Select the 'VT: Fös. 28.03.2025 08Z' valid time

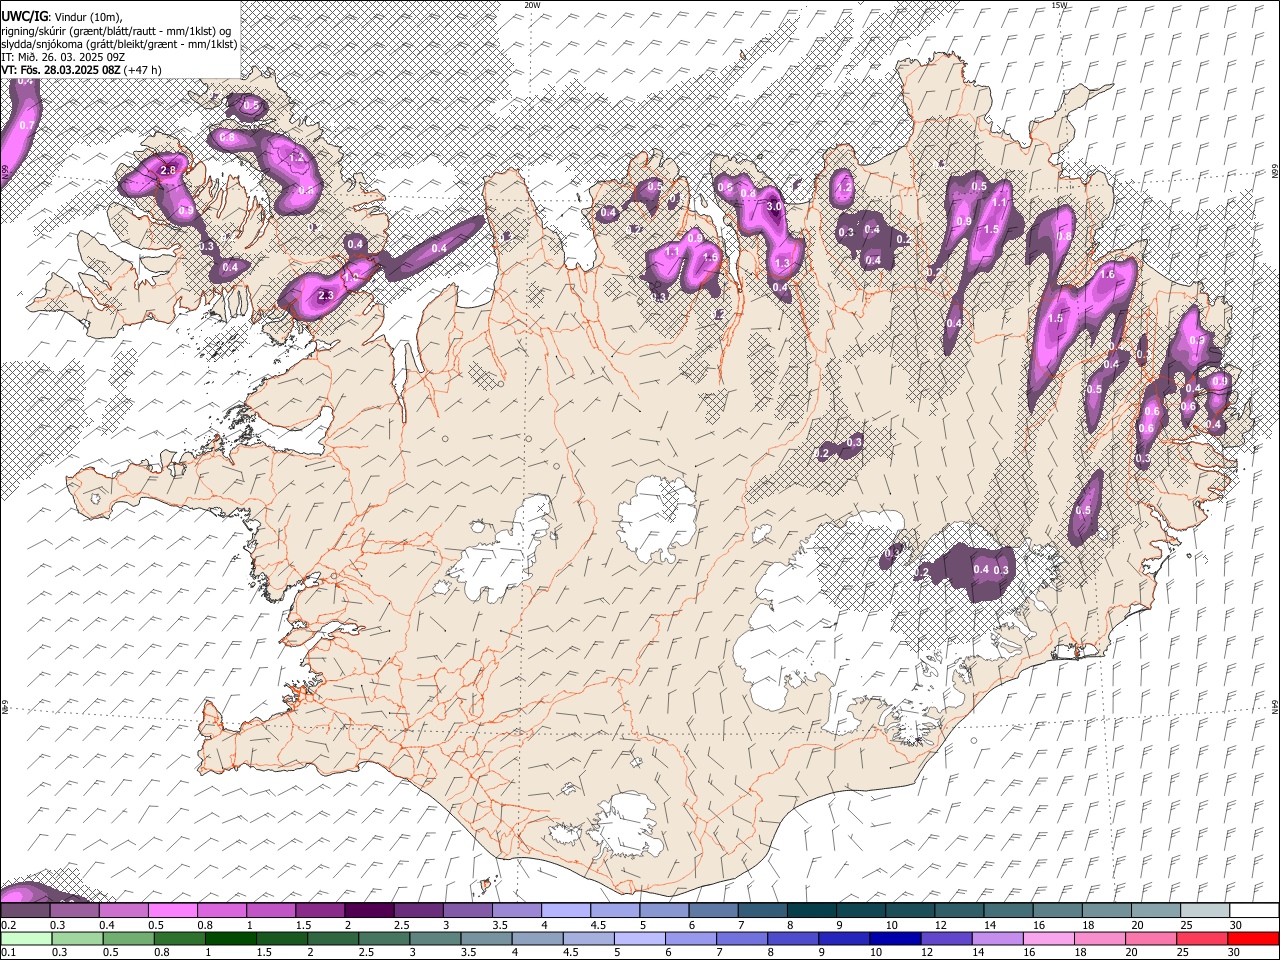[x=61, y=70]
